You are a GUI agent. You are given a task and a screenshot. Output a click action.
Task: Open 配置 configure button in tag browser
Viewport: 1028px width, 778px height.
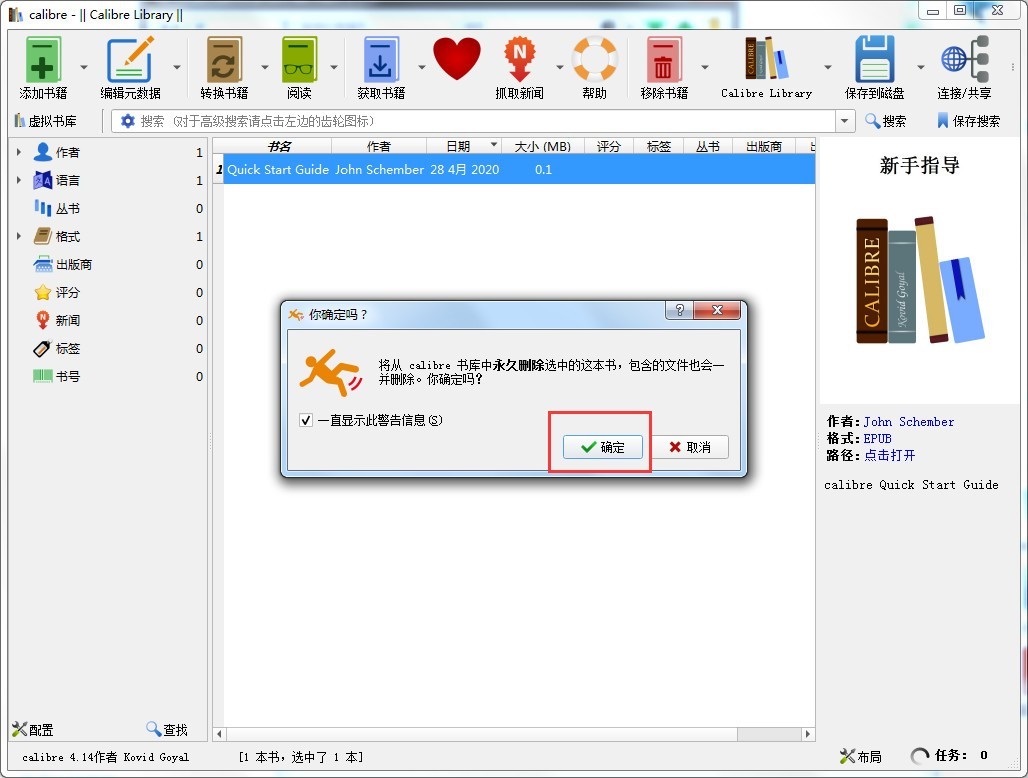[x=33, y=729]
